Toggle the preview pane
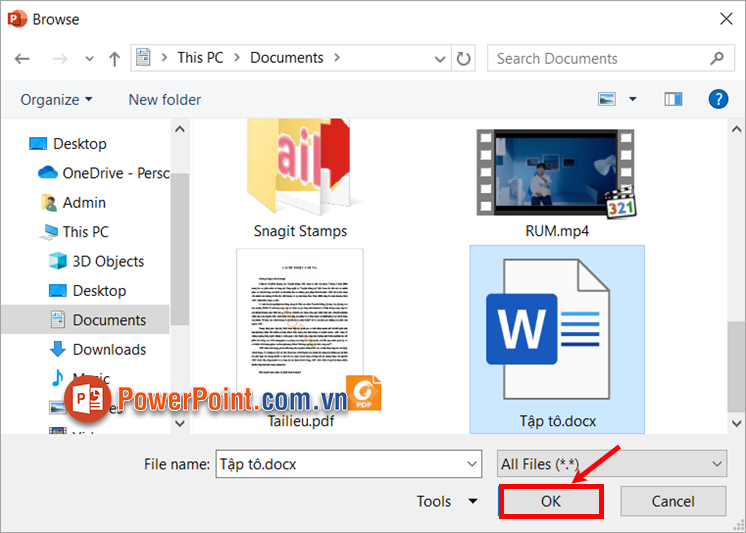Image resolution: width=746 pixels, height=533 pixels. click(x=673, y=99)
